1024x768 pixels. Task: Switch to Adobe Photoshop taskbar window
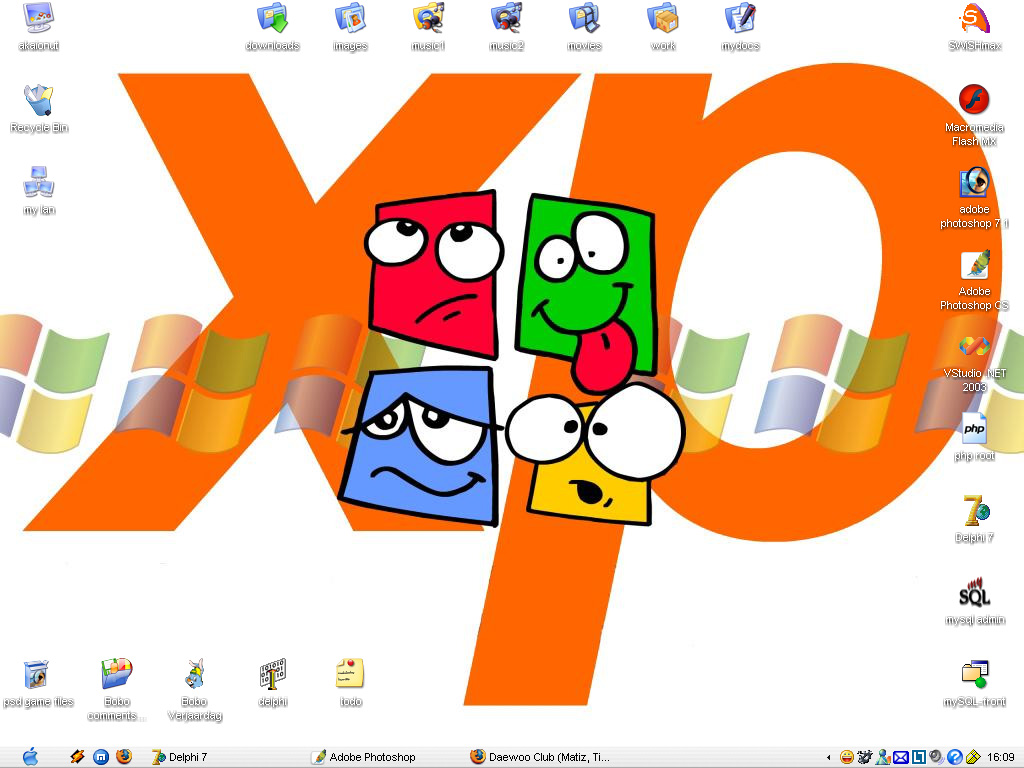[364, 757]
